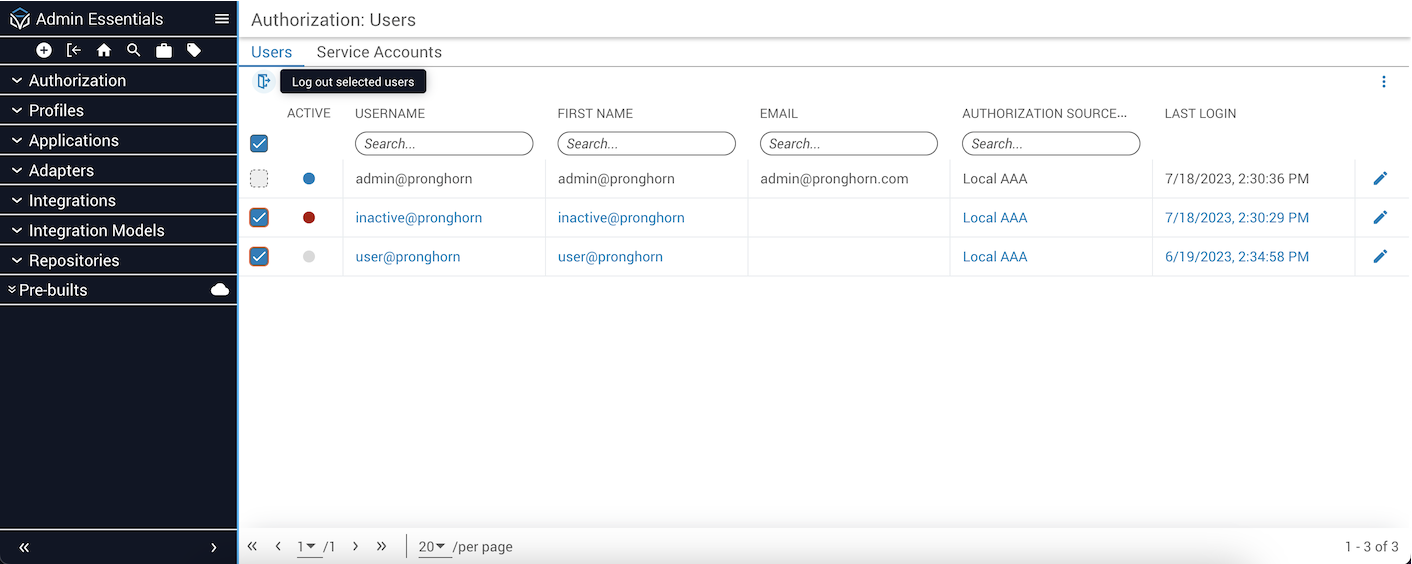Viewport: 1412px width, 564px height.
Task: Click the Log out selected users icon
Action: click(x=263, y=82)
